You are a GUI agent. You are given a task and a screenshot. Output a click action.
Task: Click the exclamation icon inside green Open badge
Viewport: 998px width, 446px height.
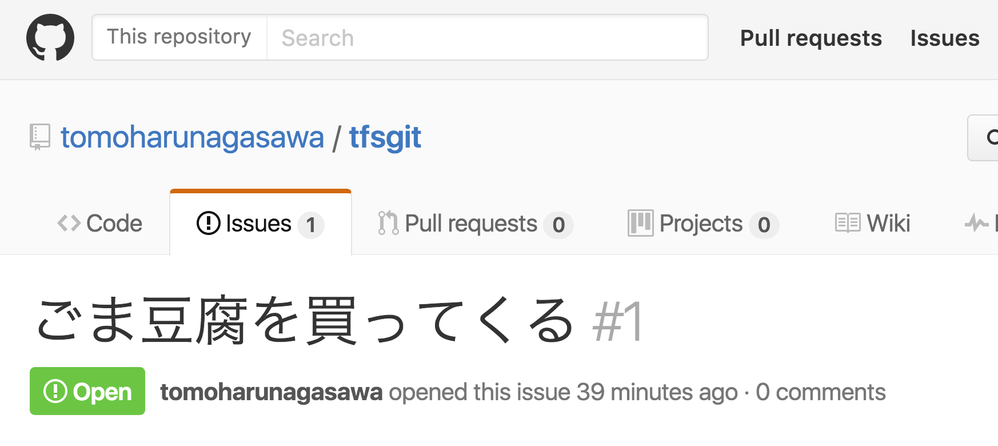[55, 391]
